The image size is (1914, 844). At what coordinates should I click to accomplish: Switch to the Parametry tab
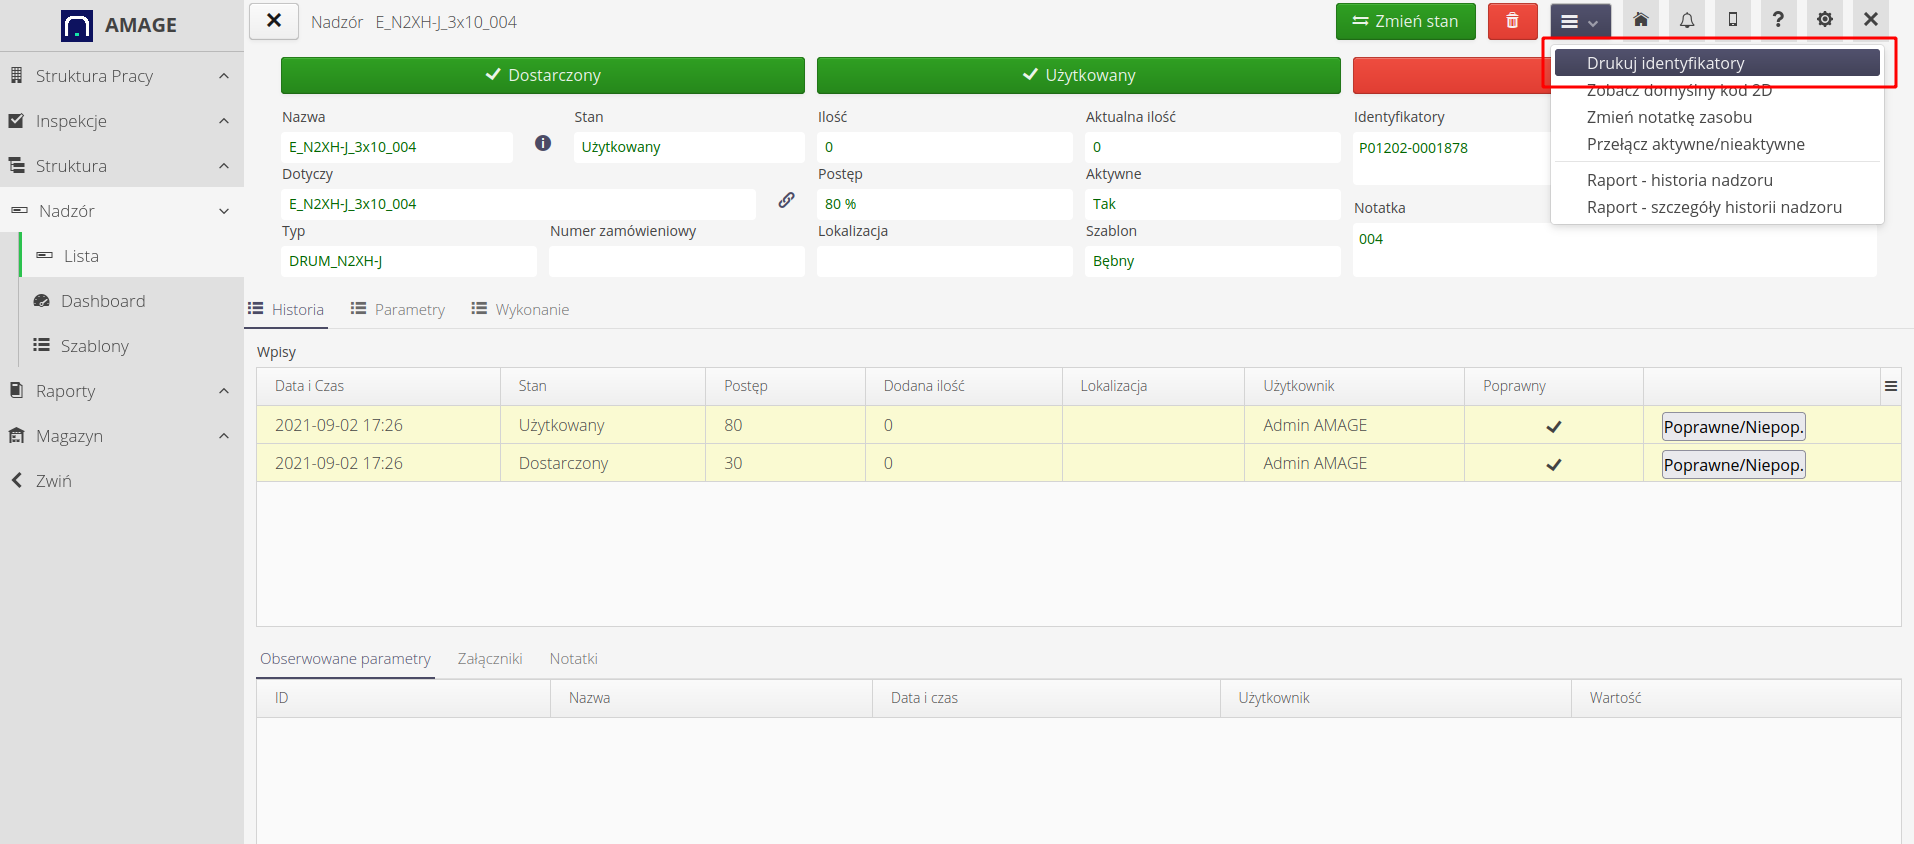coord(398,310)
